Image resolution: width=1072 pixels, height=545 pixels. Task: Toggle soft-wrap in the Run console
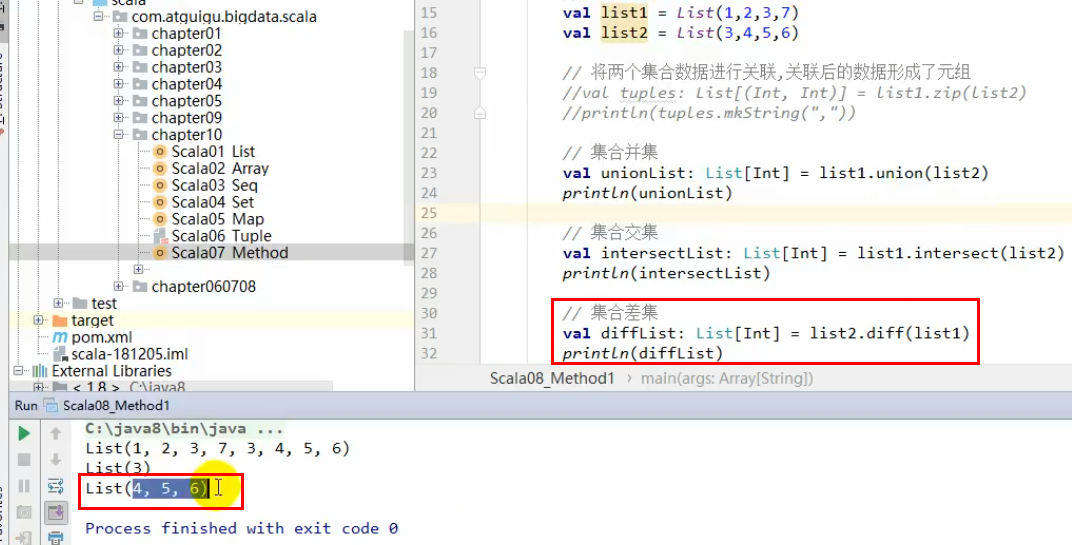point(56,486)
